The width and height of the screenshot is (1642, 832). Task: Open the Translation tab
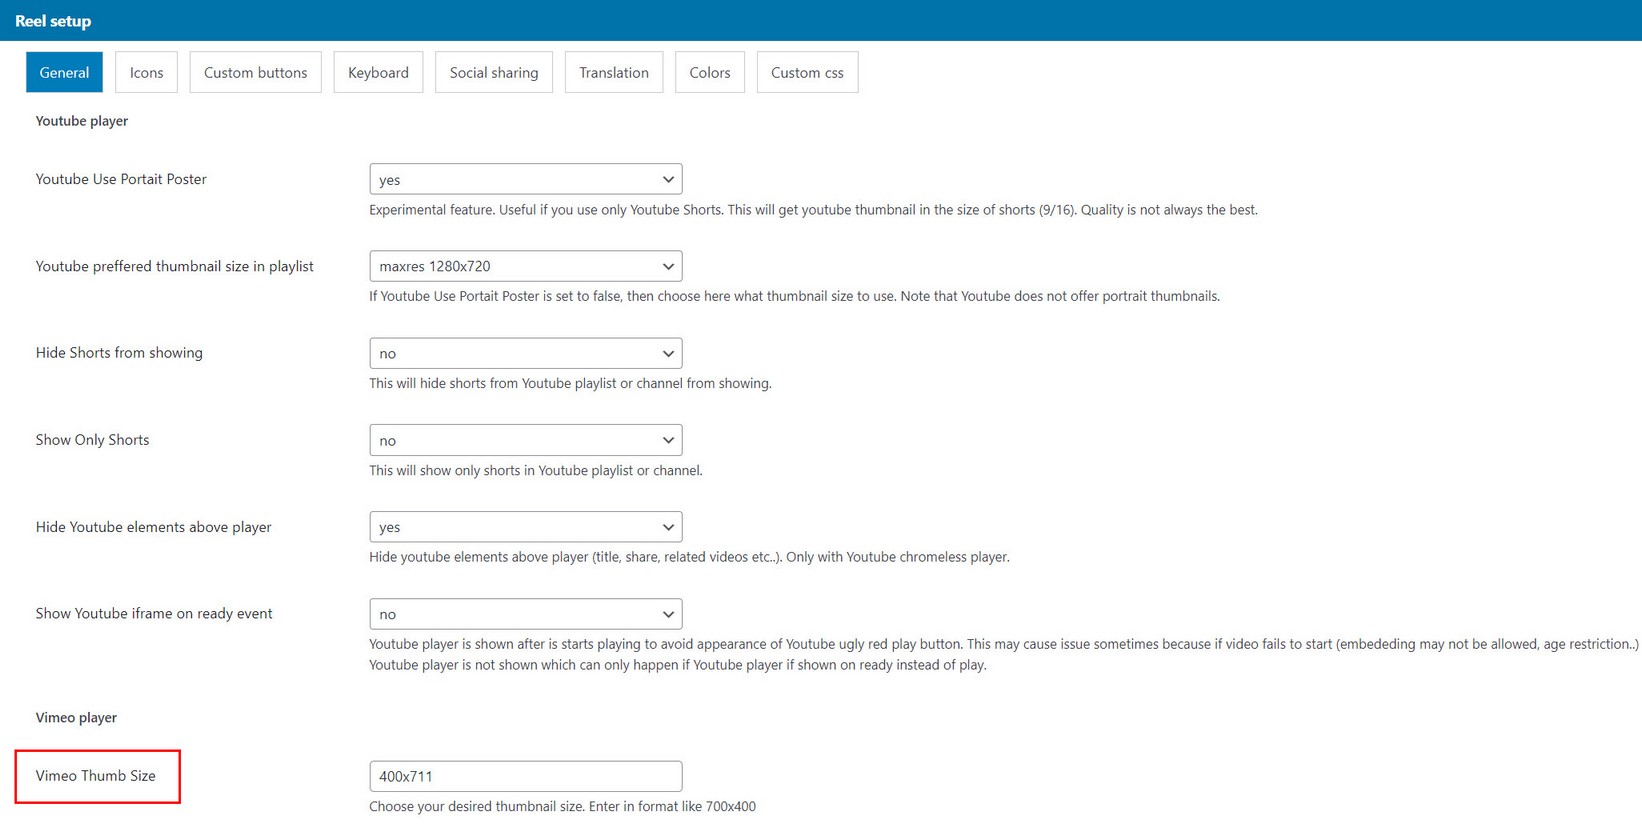tap(613, 72)
